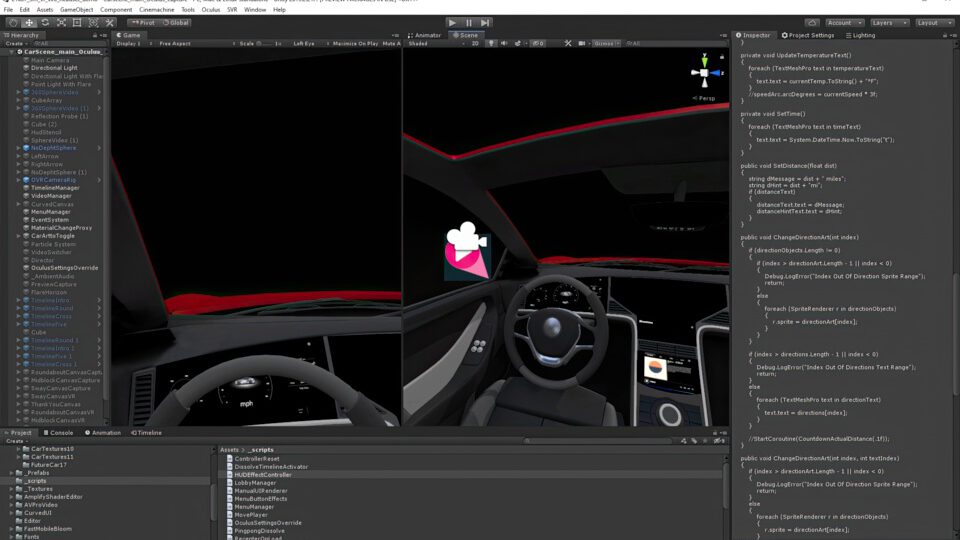Viewport: 960px width, 540px height.
Task: Click the Cinemachine camera gizmo in Scene
Action: click(467, 251)
